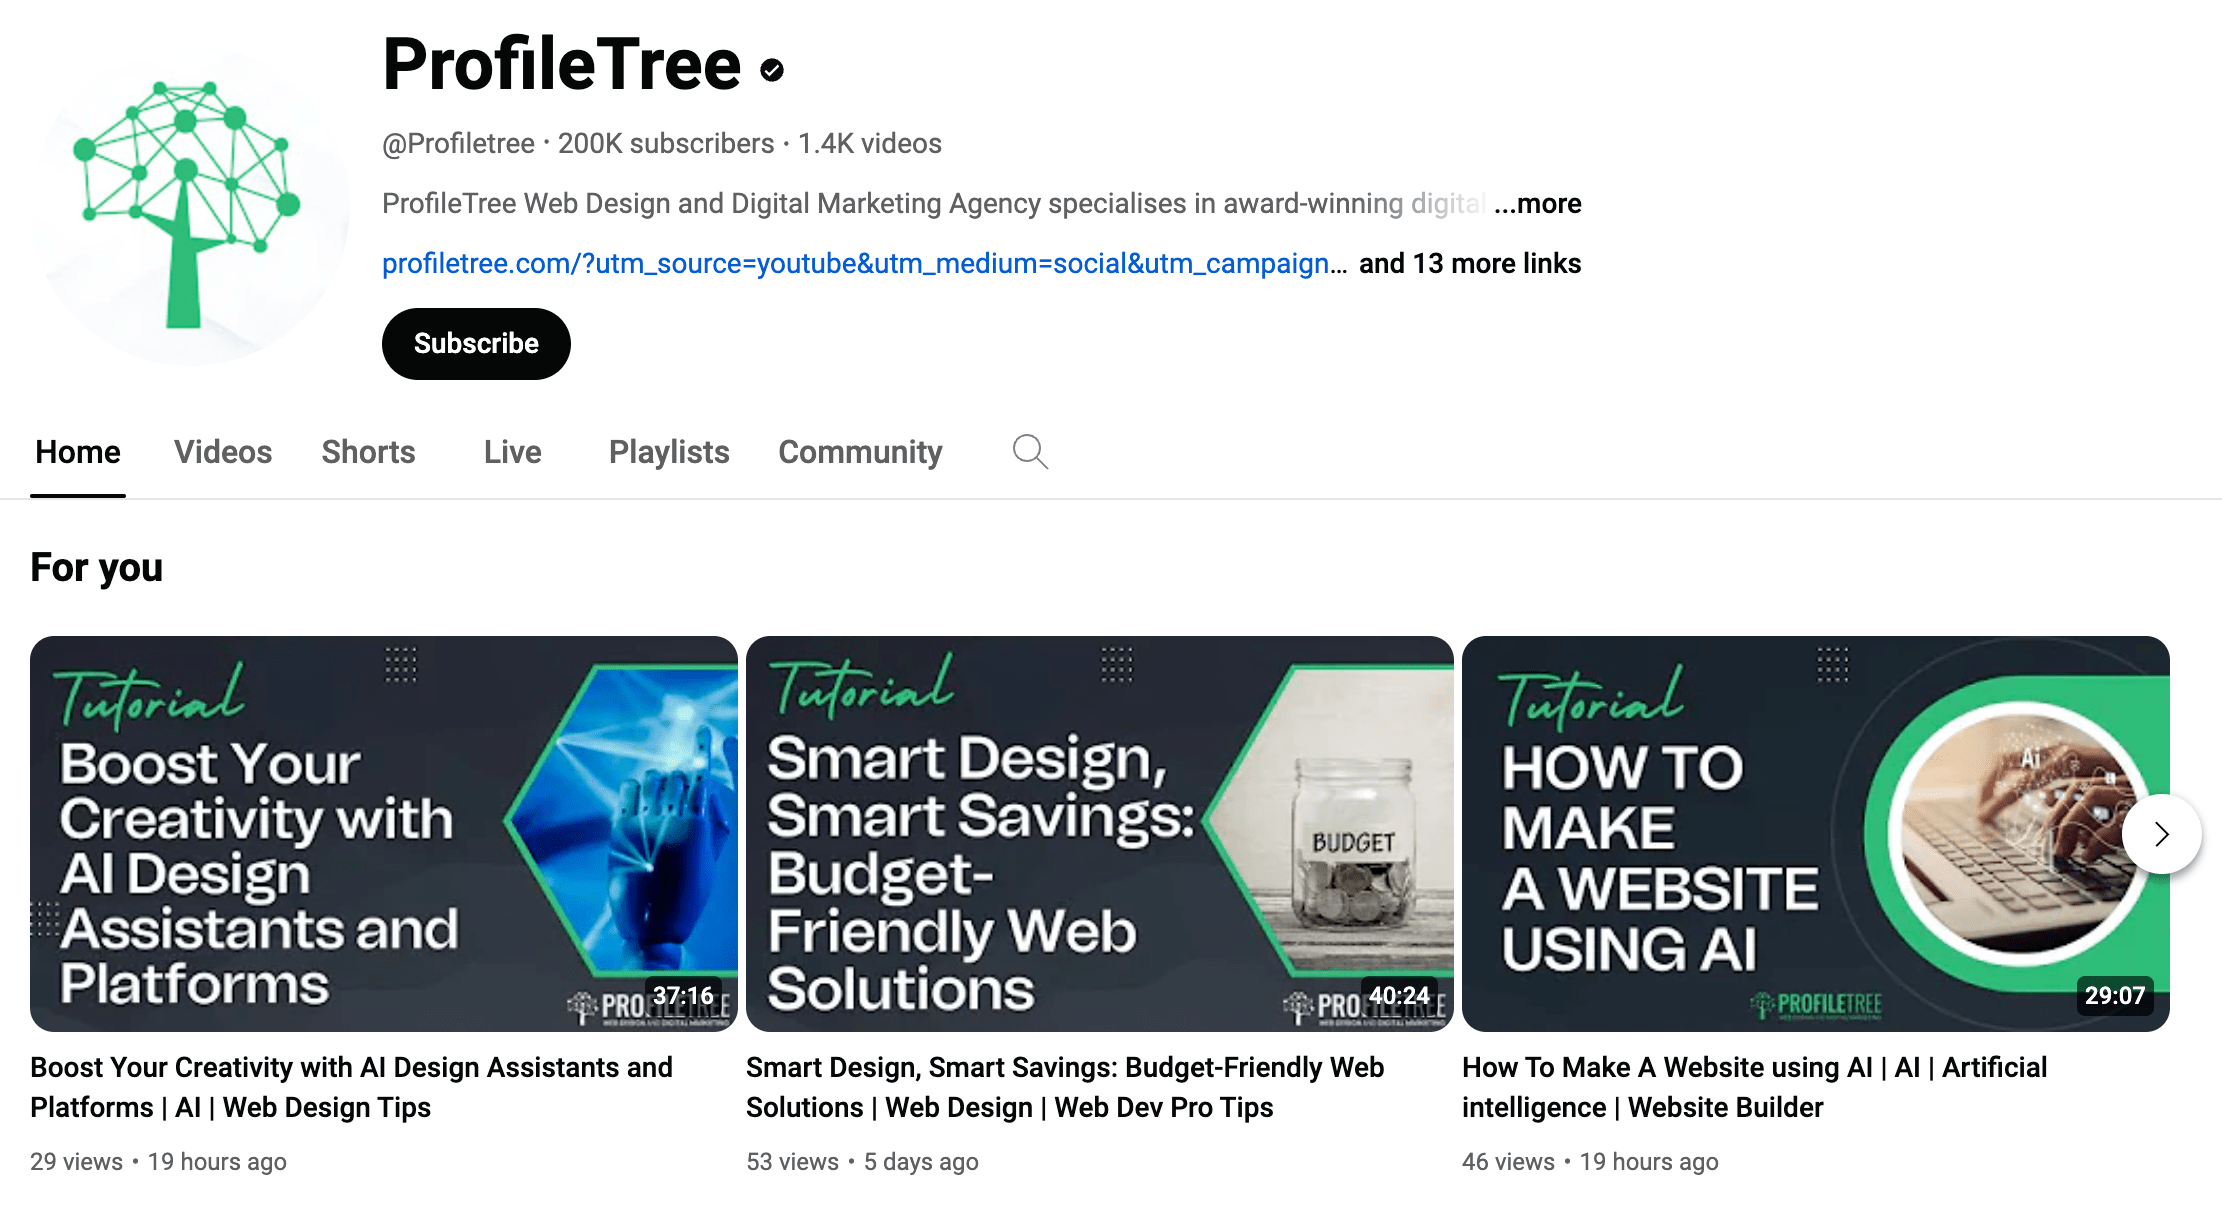Open Boost Your Creativity video thumbnail
The width and height of the screenshot is (2222, 1226).
[384, 834]
